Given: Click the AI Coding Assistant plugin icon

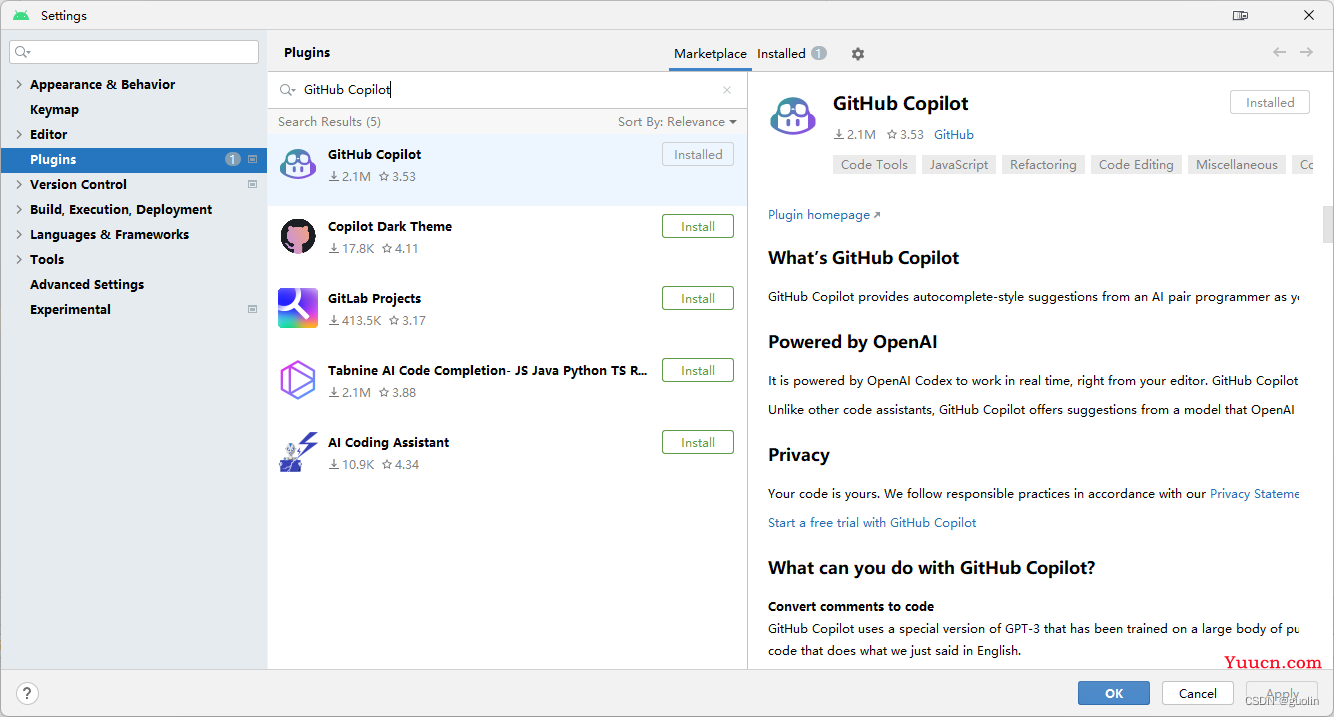Looking at the screenshot, I should (x=298, y=452).
